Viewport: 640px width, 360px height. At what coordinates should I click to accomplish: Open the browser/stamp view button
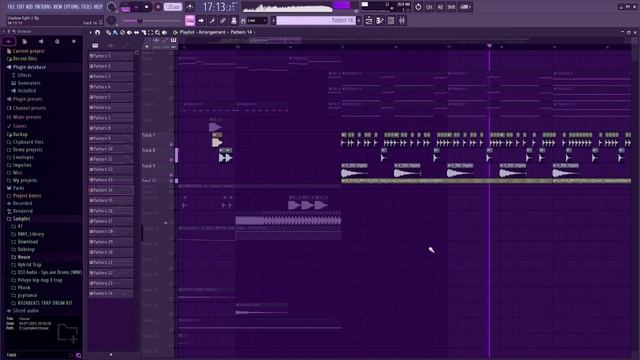(234, 20)
